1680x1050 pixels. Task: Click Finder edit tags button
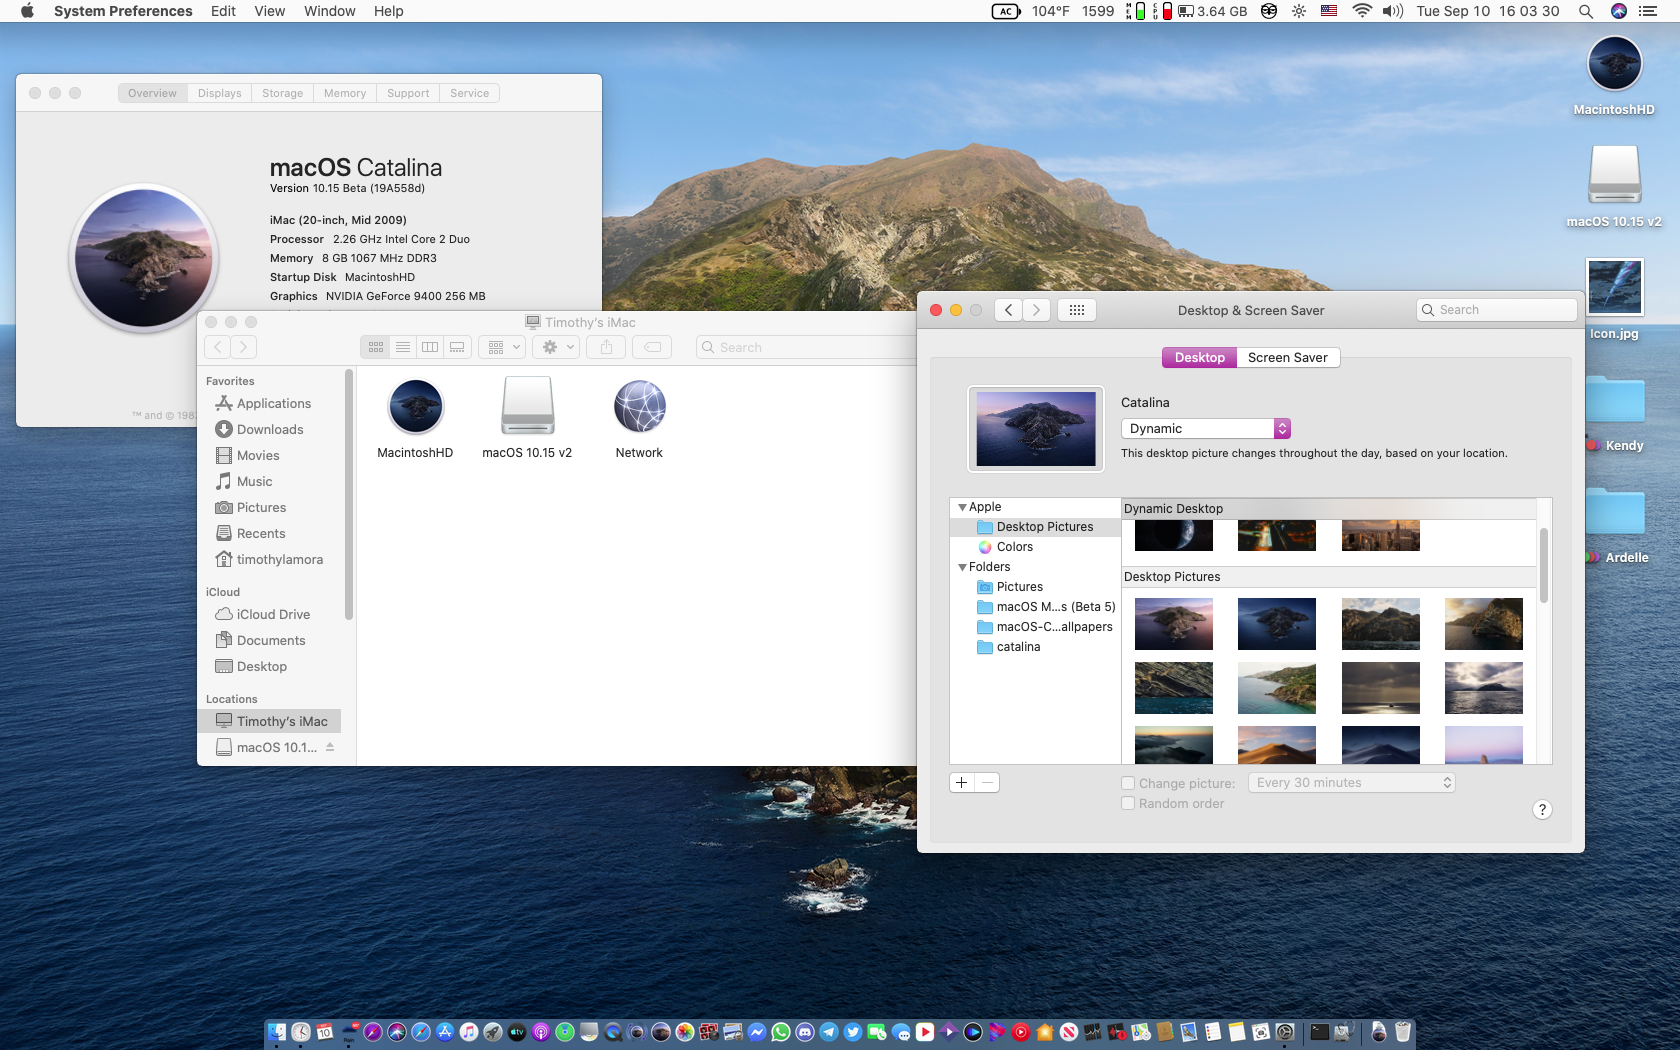click(652, 347)
